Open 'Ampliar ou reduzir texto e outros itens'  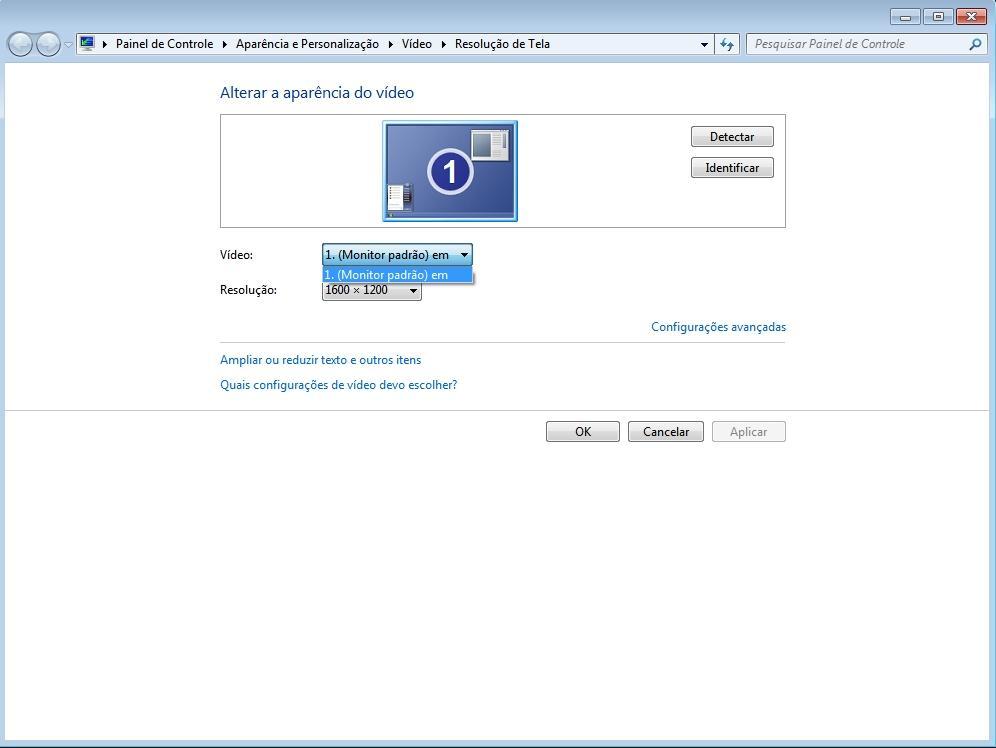320,360
